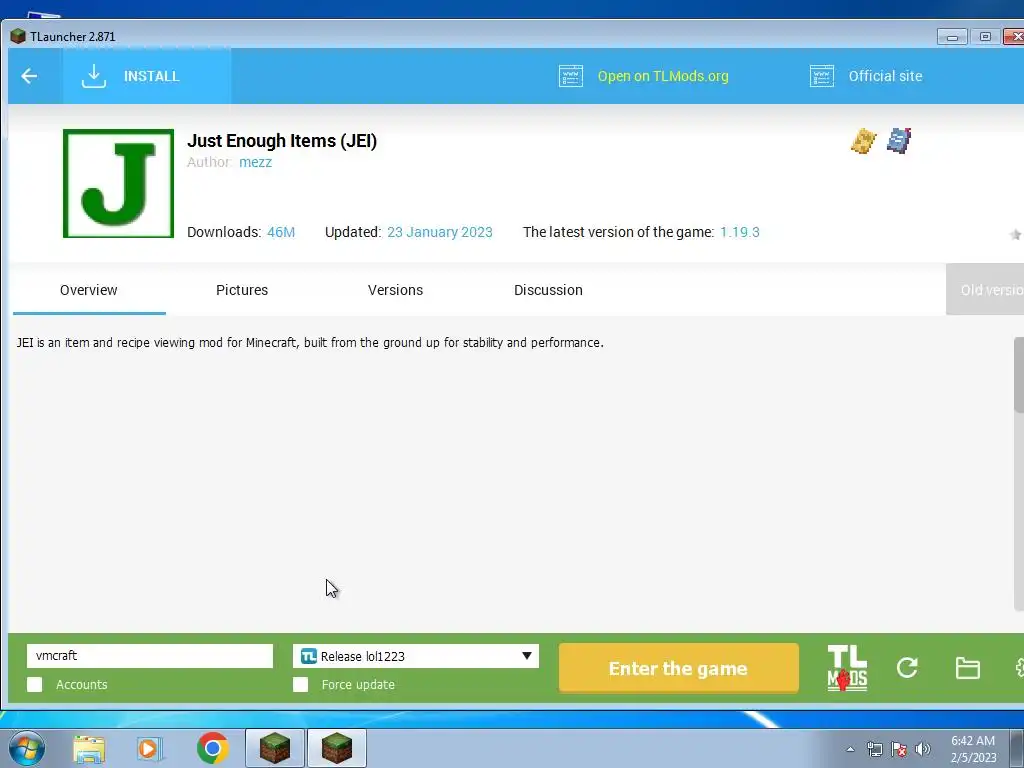1024x768 pixels.
Task: Open Action Center flag icon
Action: point(899,749)
